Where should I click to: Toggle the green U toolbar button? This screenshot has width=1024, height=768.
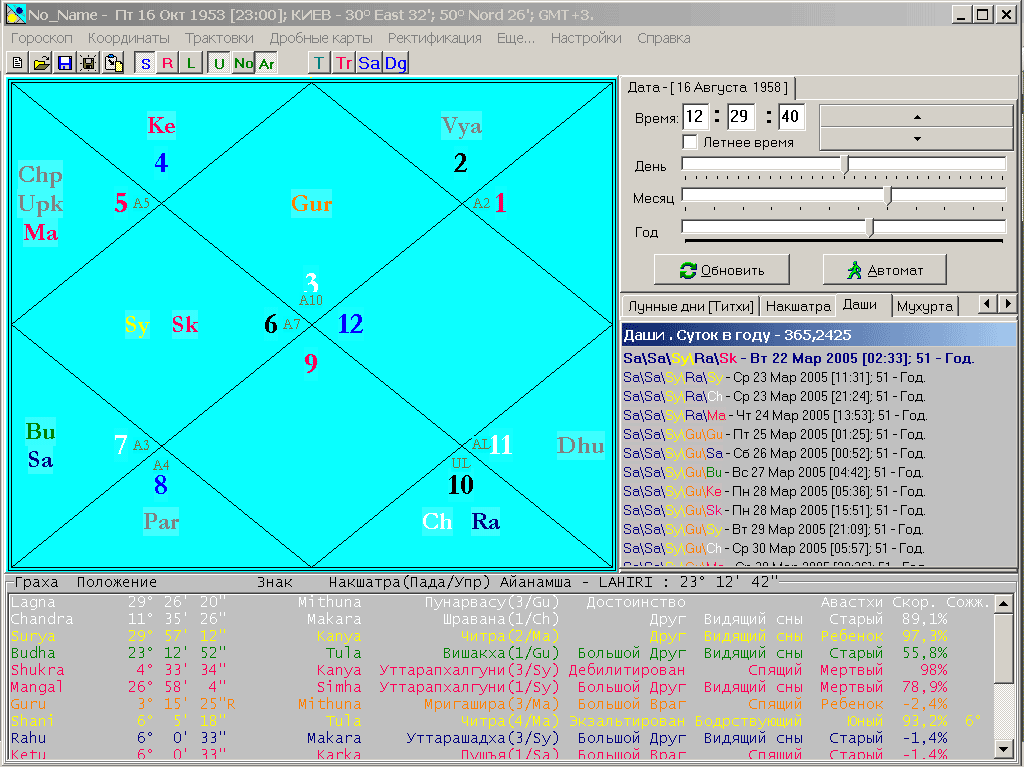219,63
